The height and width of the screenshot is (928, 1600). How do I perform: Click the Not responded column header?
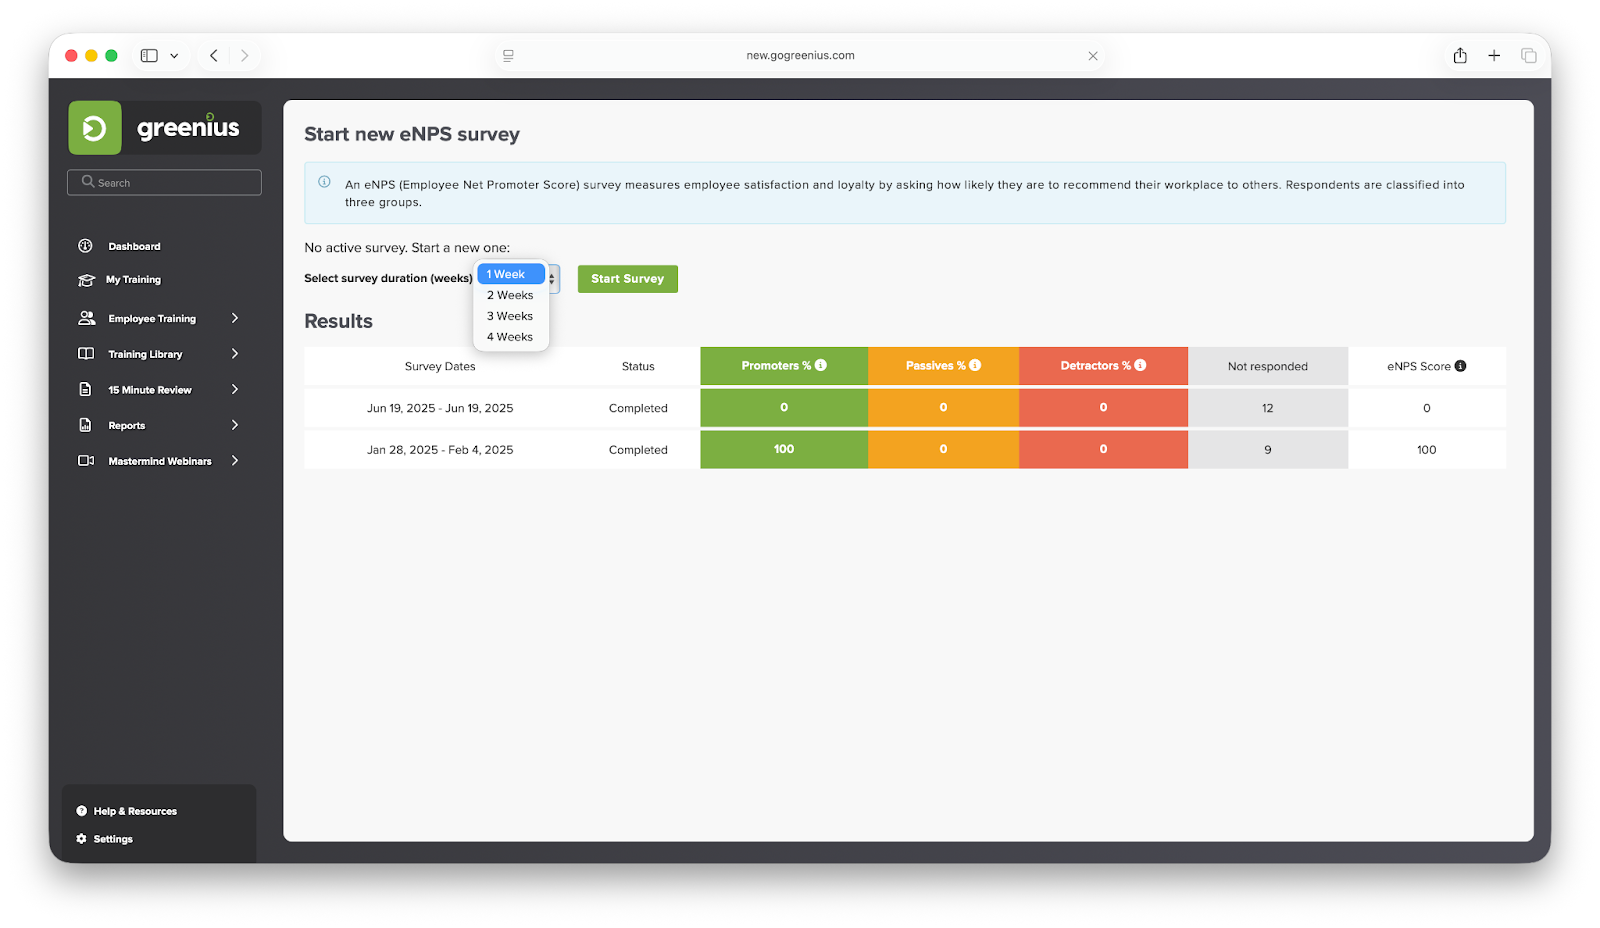[x=1268, y=366]
